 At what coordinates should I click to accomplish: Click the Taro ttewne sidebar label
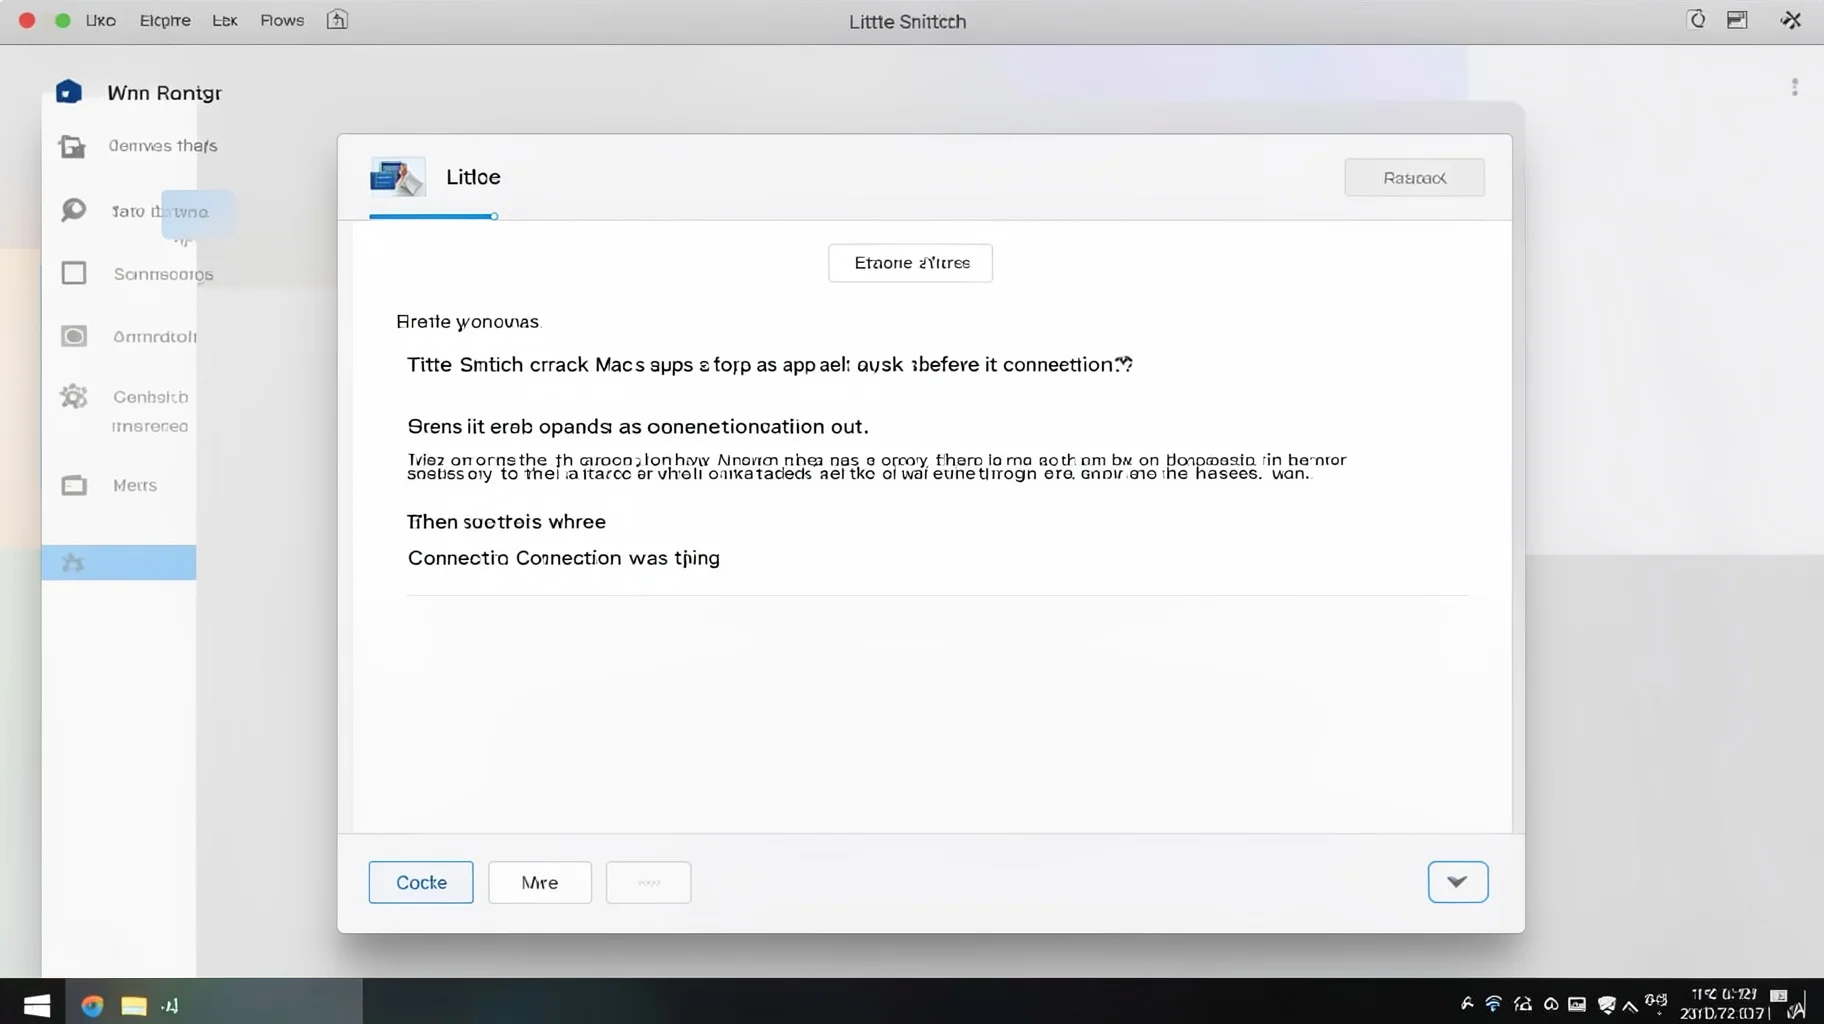click(x=160, y=211)
